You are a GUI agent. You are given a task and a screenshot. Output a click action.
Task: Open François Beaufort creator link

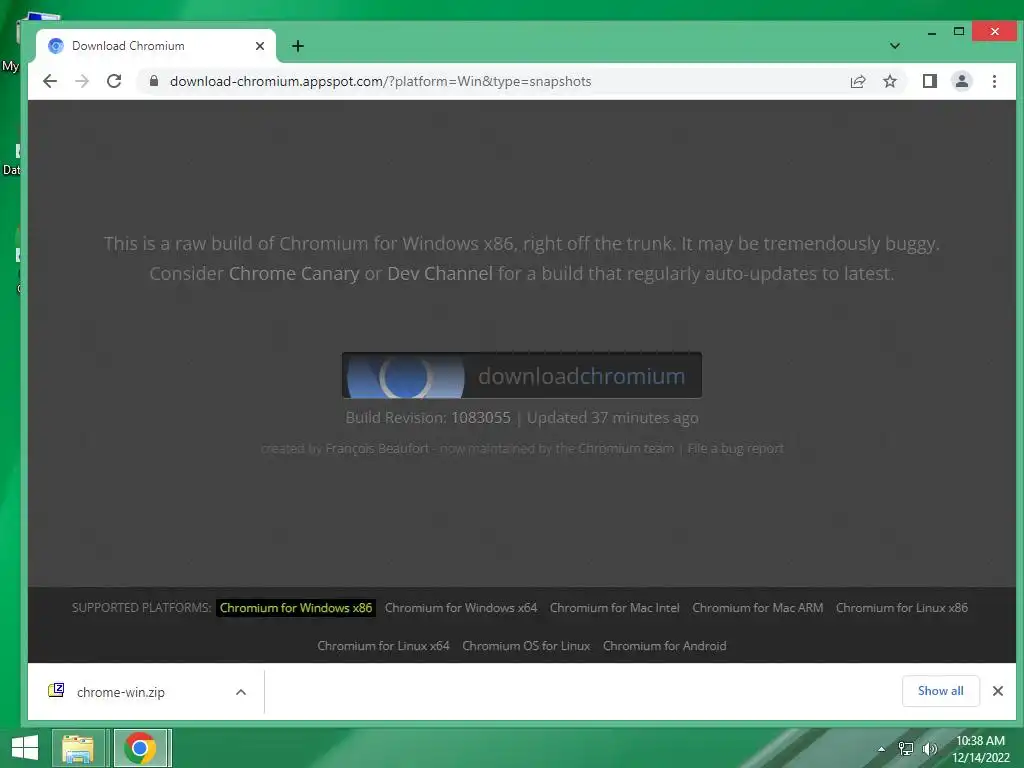377,449
